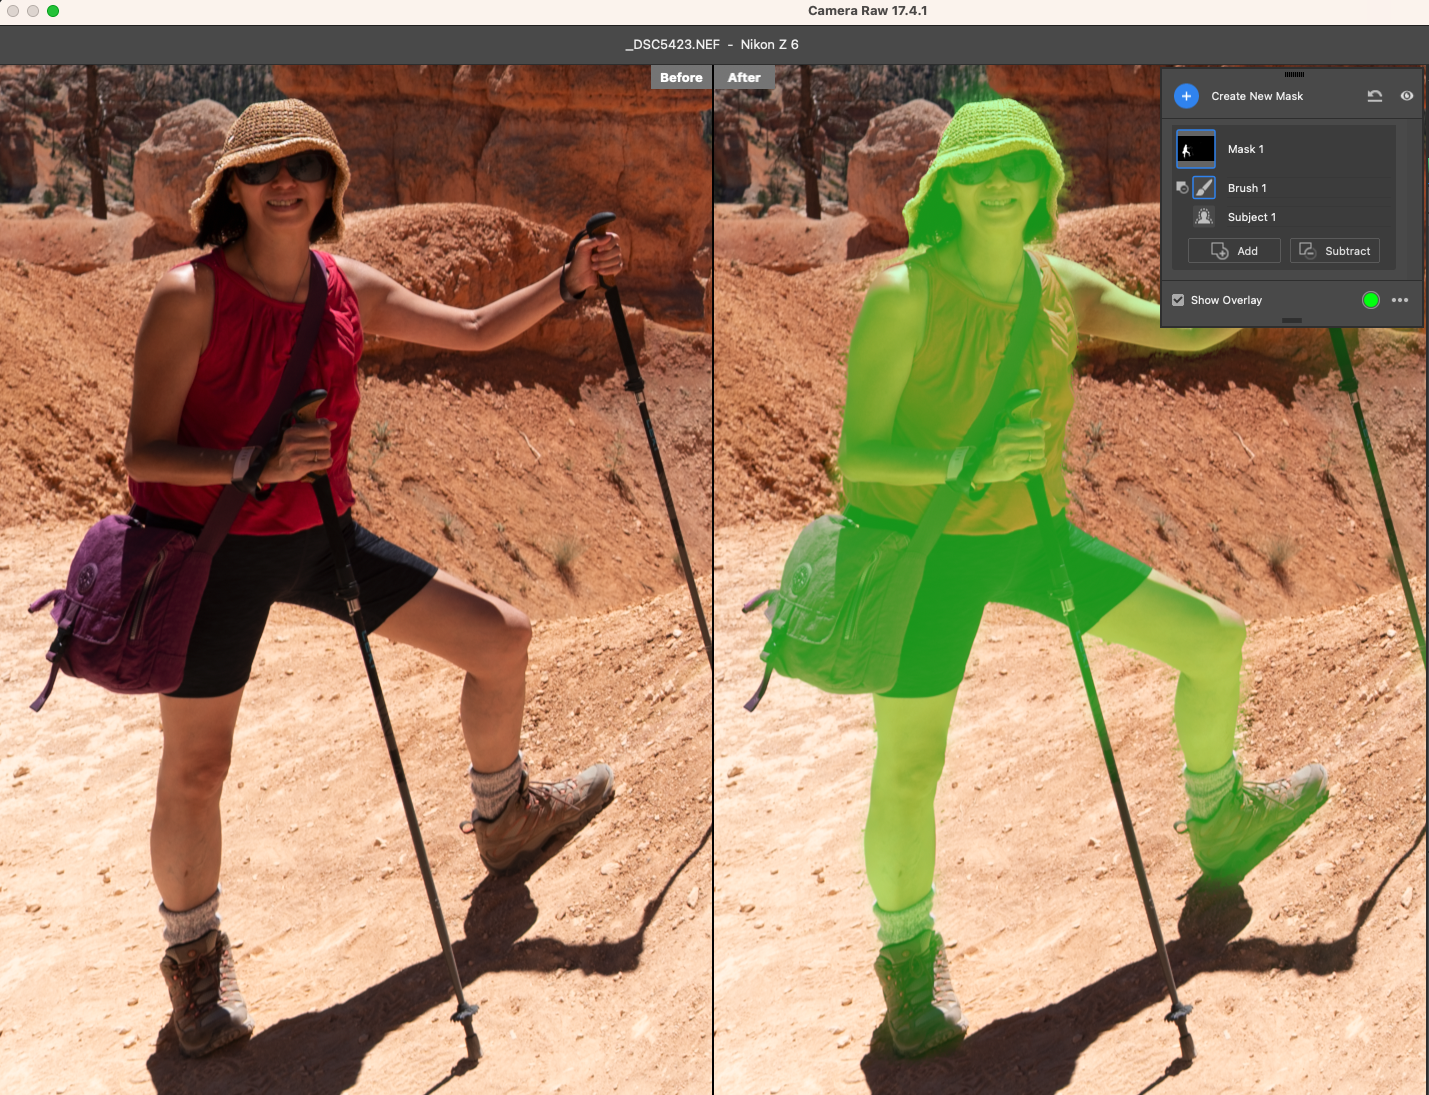Open the green overlay color swatch

tap(1371, 300)
